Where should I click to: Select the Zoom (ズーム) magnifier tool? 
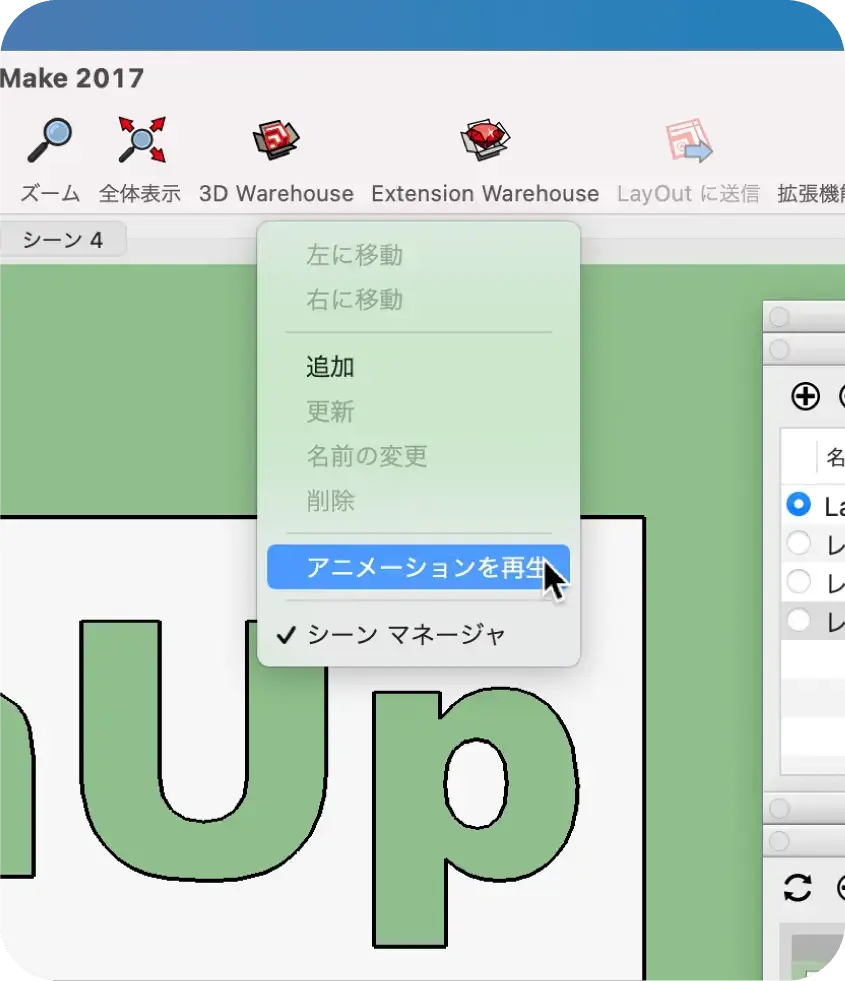click(49, 141)
